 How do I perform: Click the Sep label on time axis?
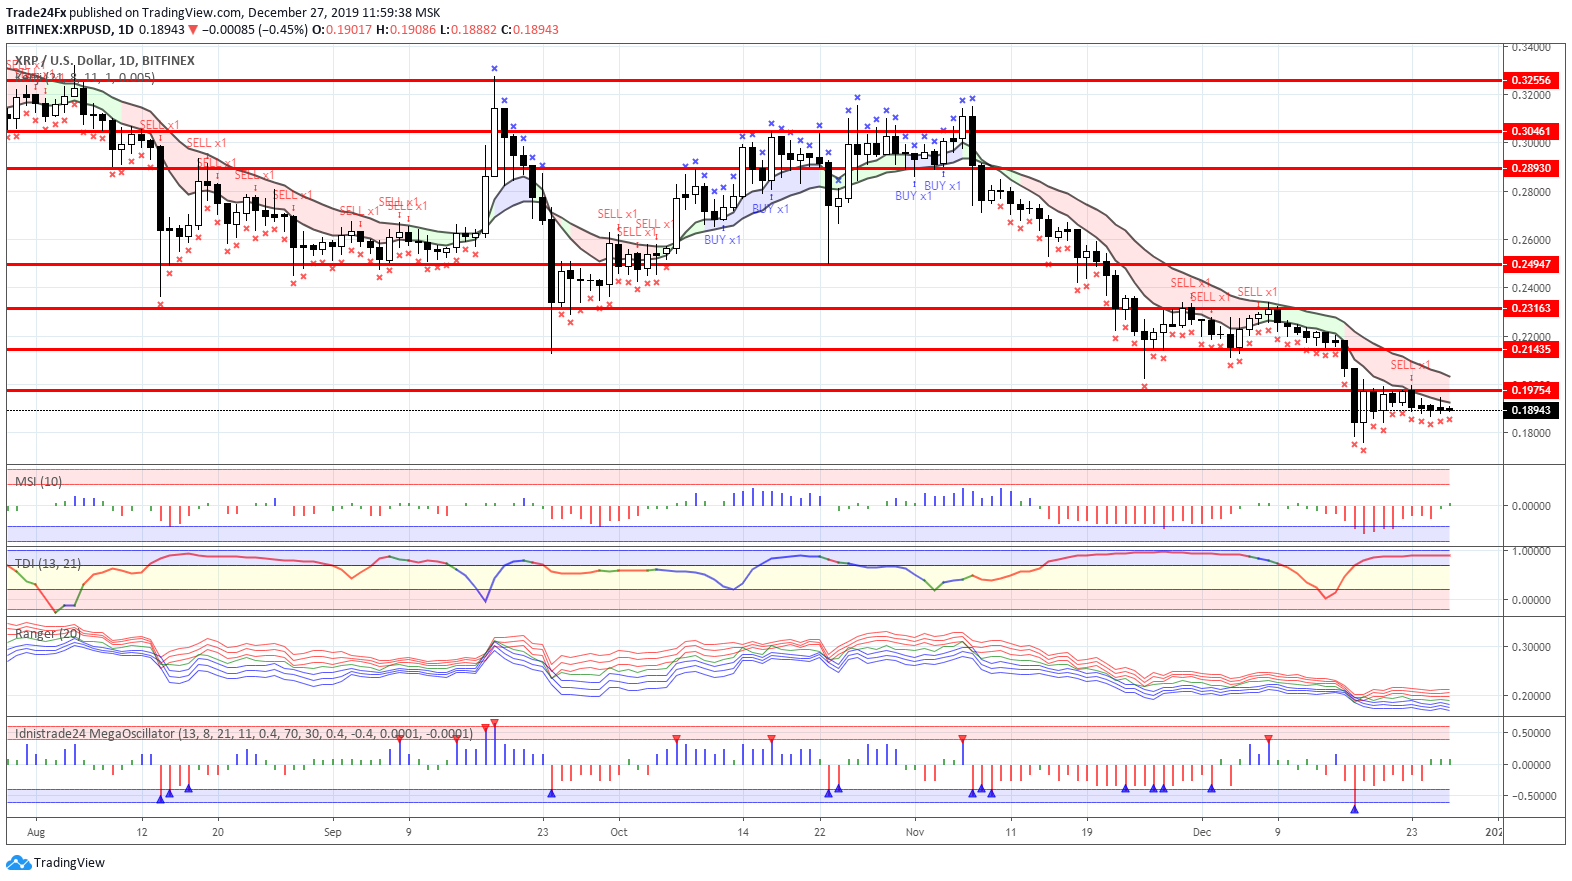click(x=333, y=832)
